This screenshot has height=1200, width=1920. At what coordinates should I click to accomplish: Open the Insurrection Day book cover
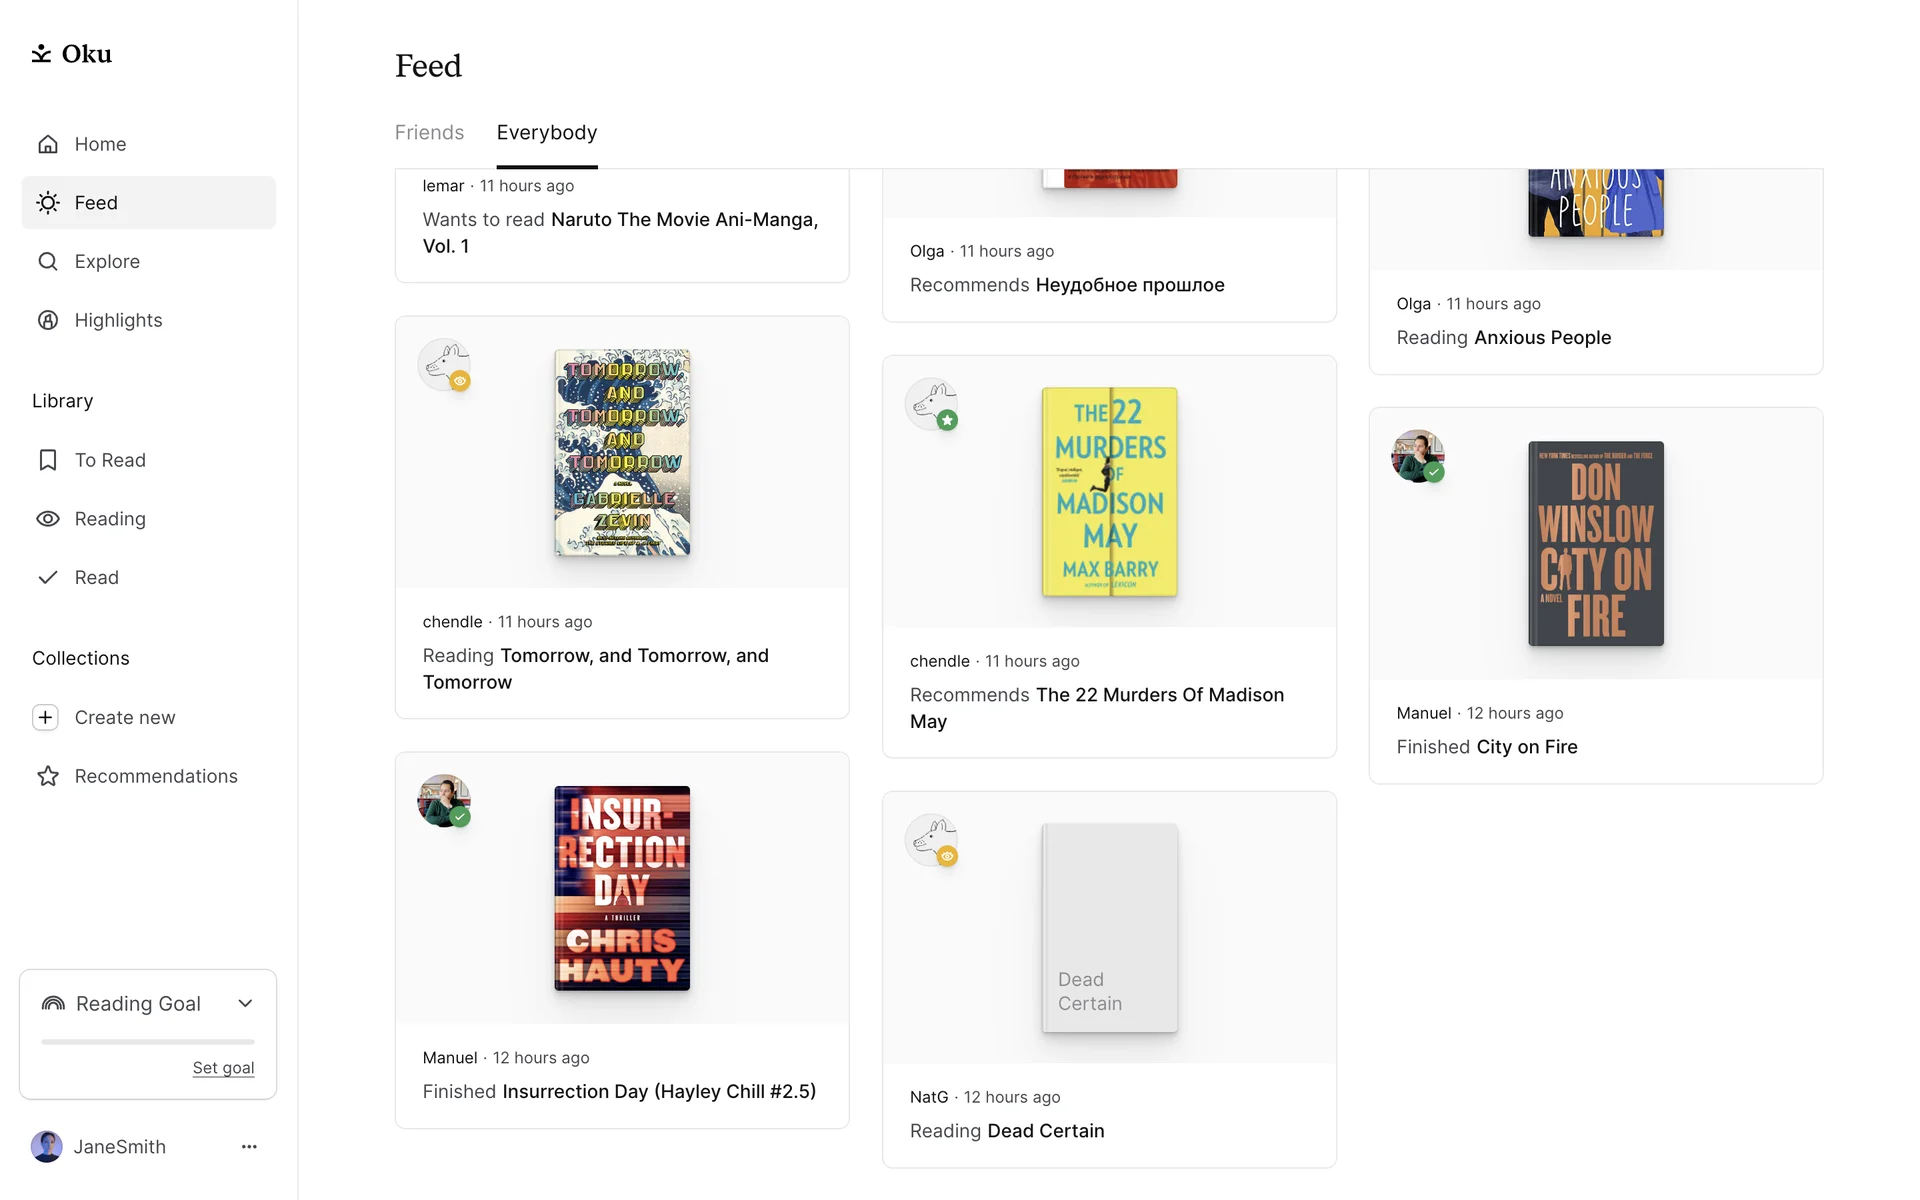pyautogui.click(x=622, y=888)
